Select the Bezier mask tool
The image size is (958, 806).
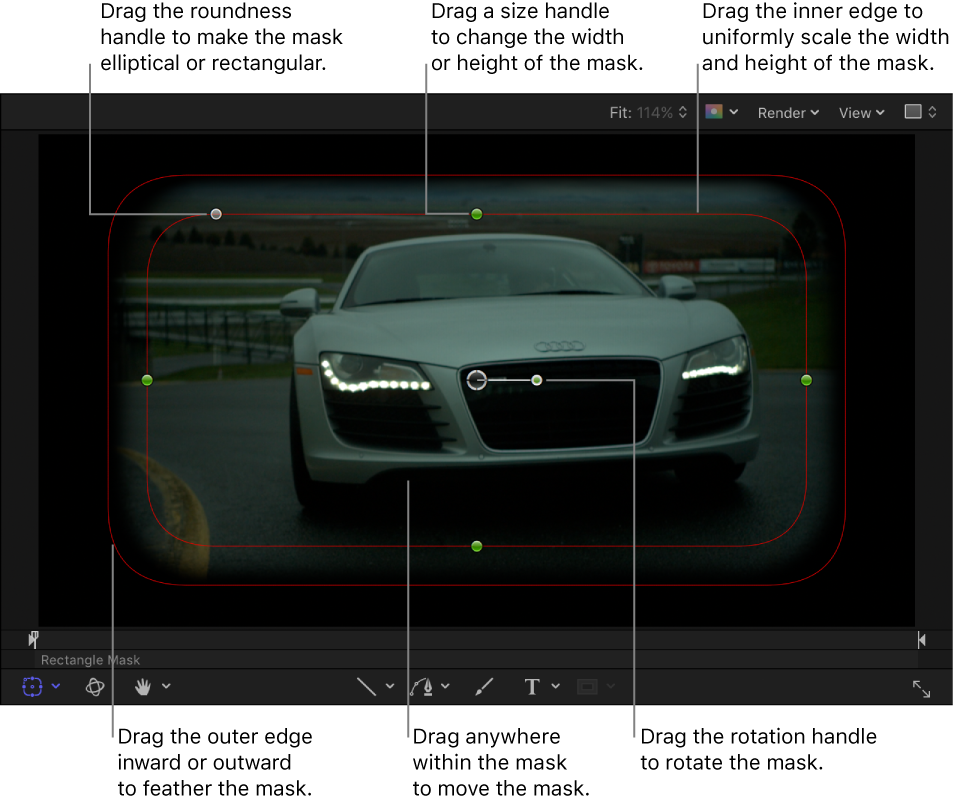click(x=425, y=687)
